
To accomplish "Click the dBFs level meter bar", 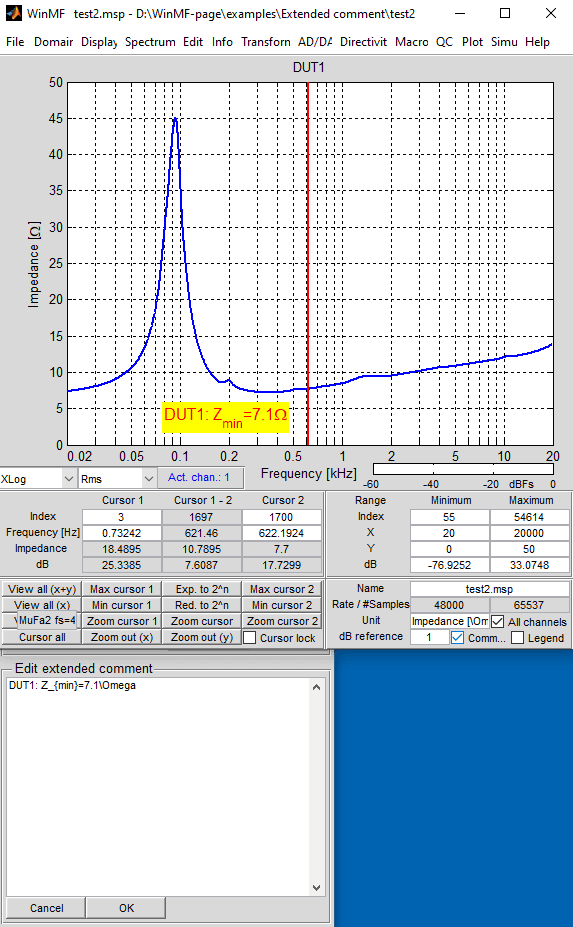I will pos(463,469).
